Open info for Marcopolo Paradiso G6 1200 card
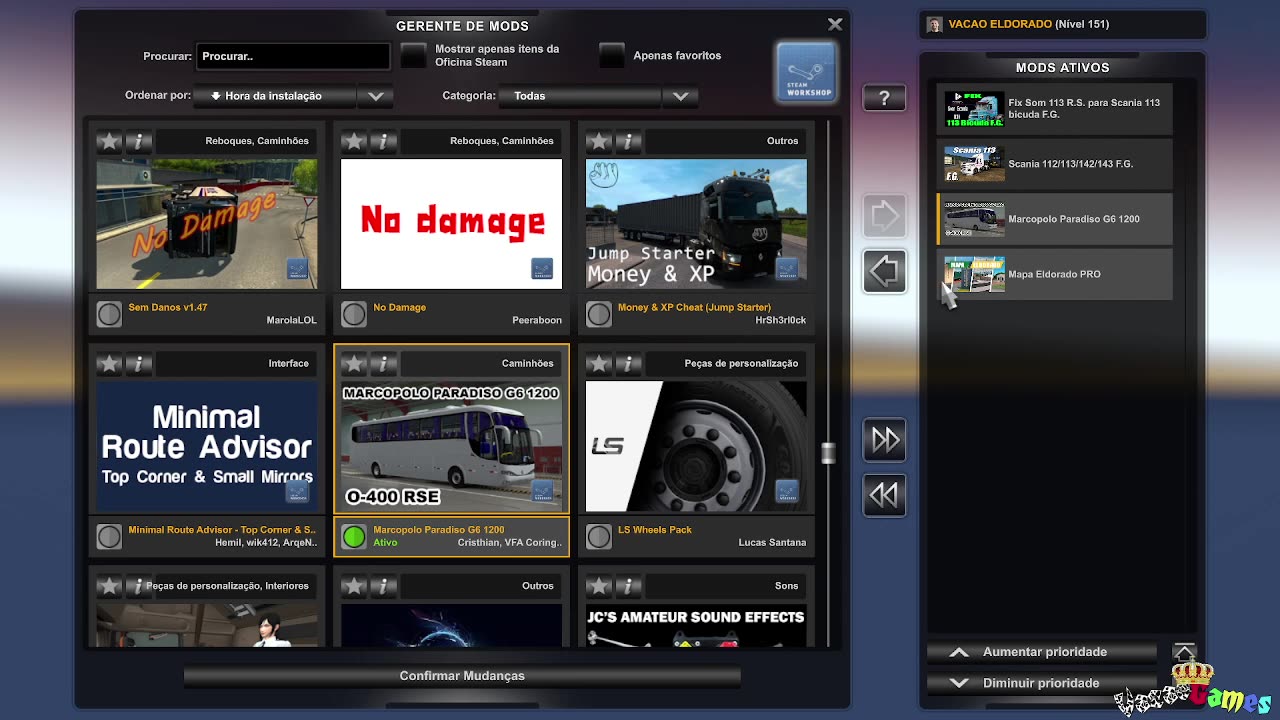The image size is (1280, 720). tap(384, 364)
